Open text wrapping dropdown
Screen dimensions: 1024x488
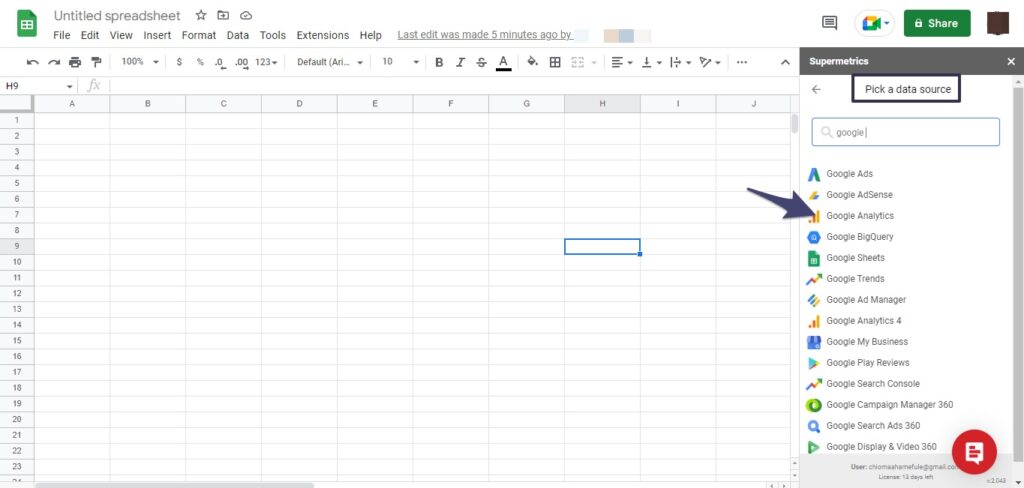point(680,62)
